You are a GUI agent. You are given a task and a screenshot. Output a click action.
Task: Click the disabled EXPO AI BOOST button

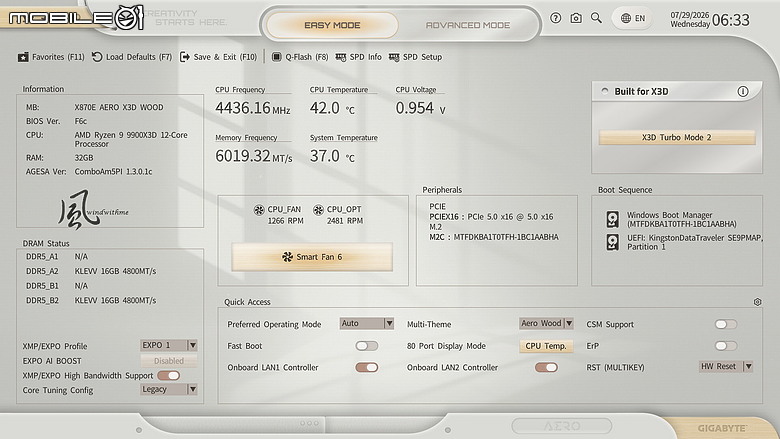click(169, 361)
